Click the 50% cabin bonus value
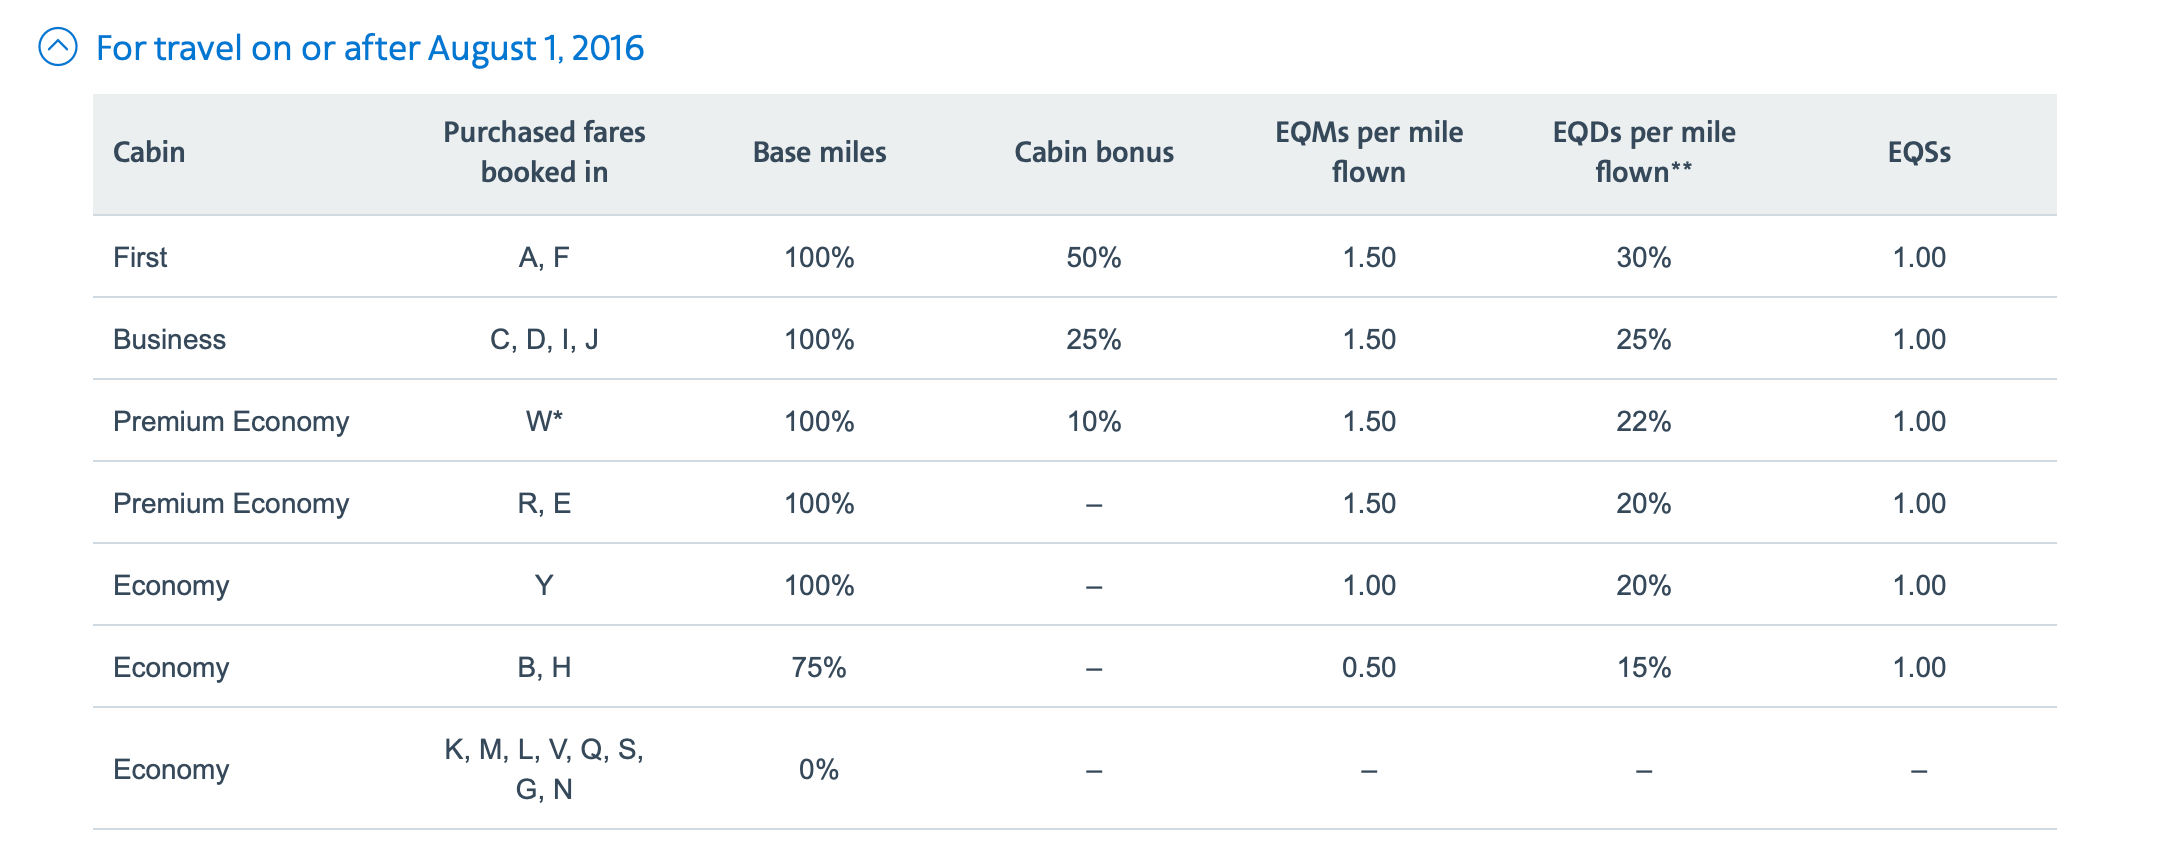The width and height of the screenshot is (2164, 862). [x=1093, y=257]
